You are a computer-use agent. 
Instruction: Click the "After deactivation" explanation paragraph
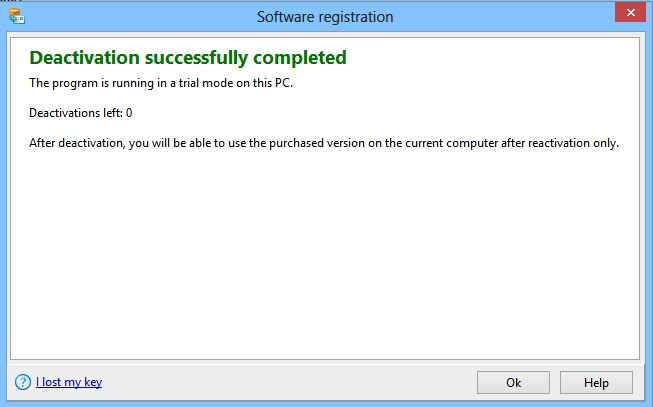[324, 143]
